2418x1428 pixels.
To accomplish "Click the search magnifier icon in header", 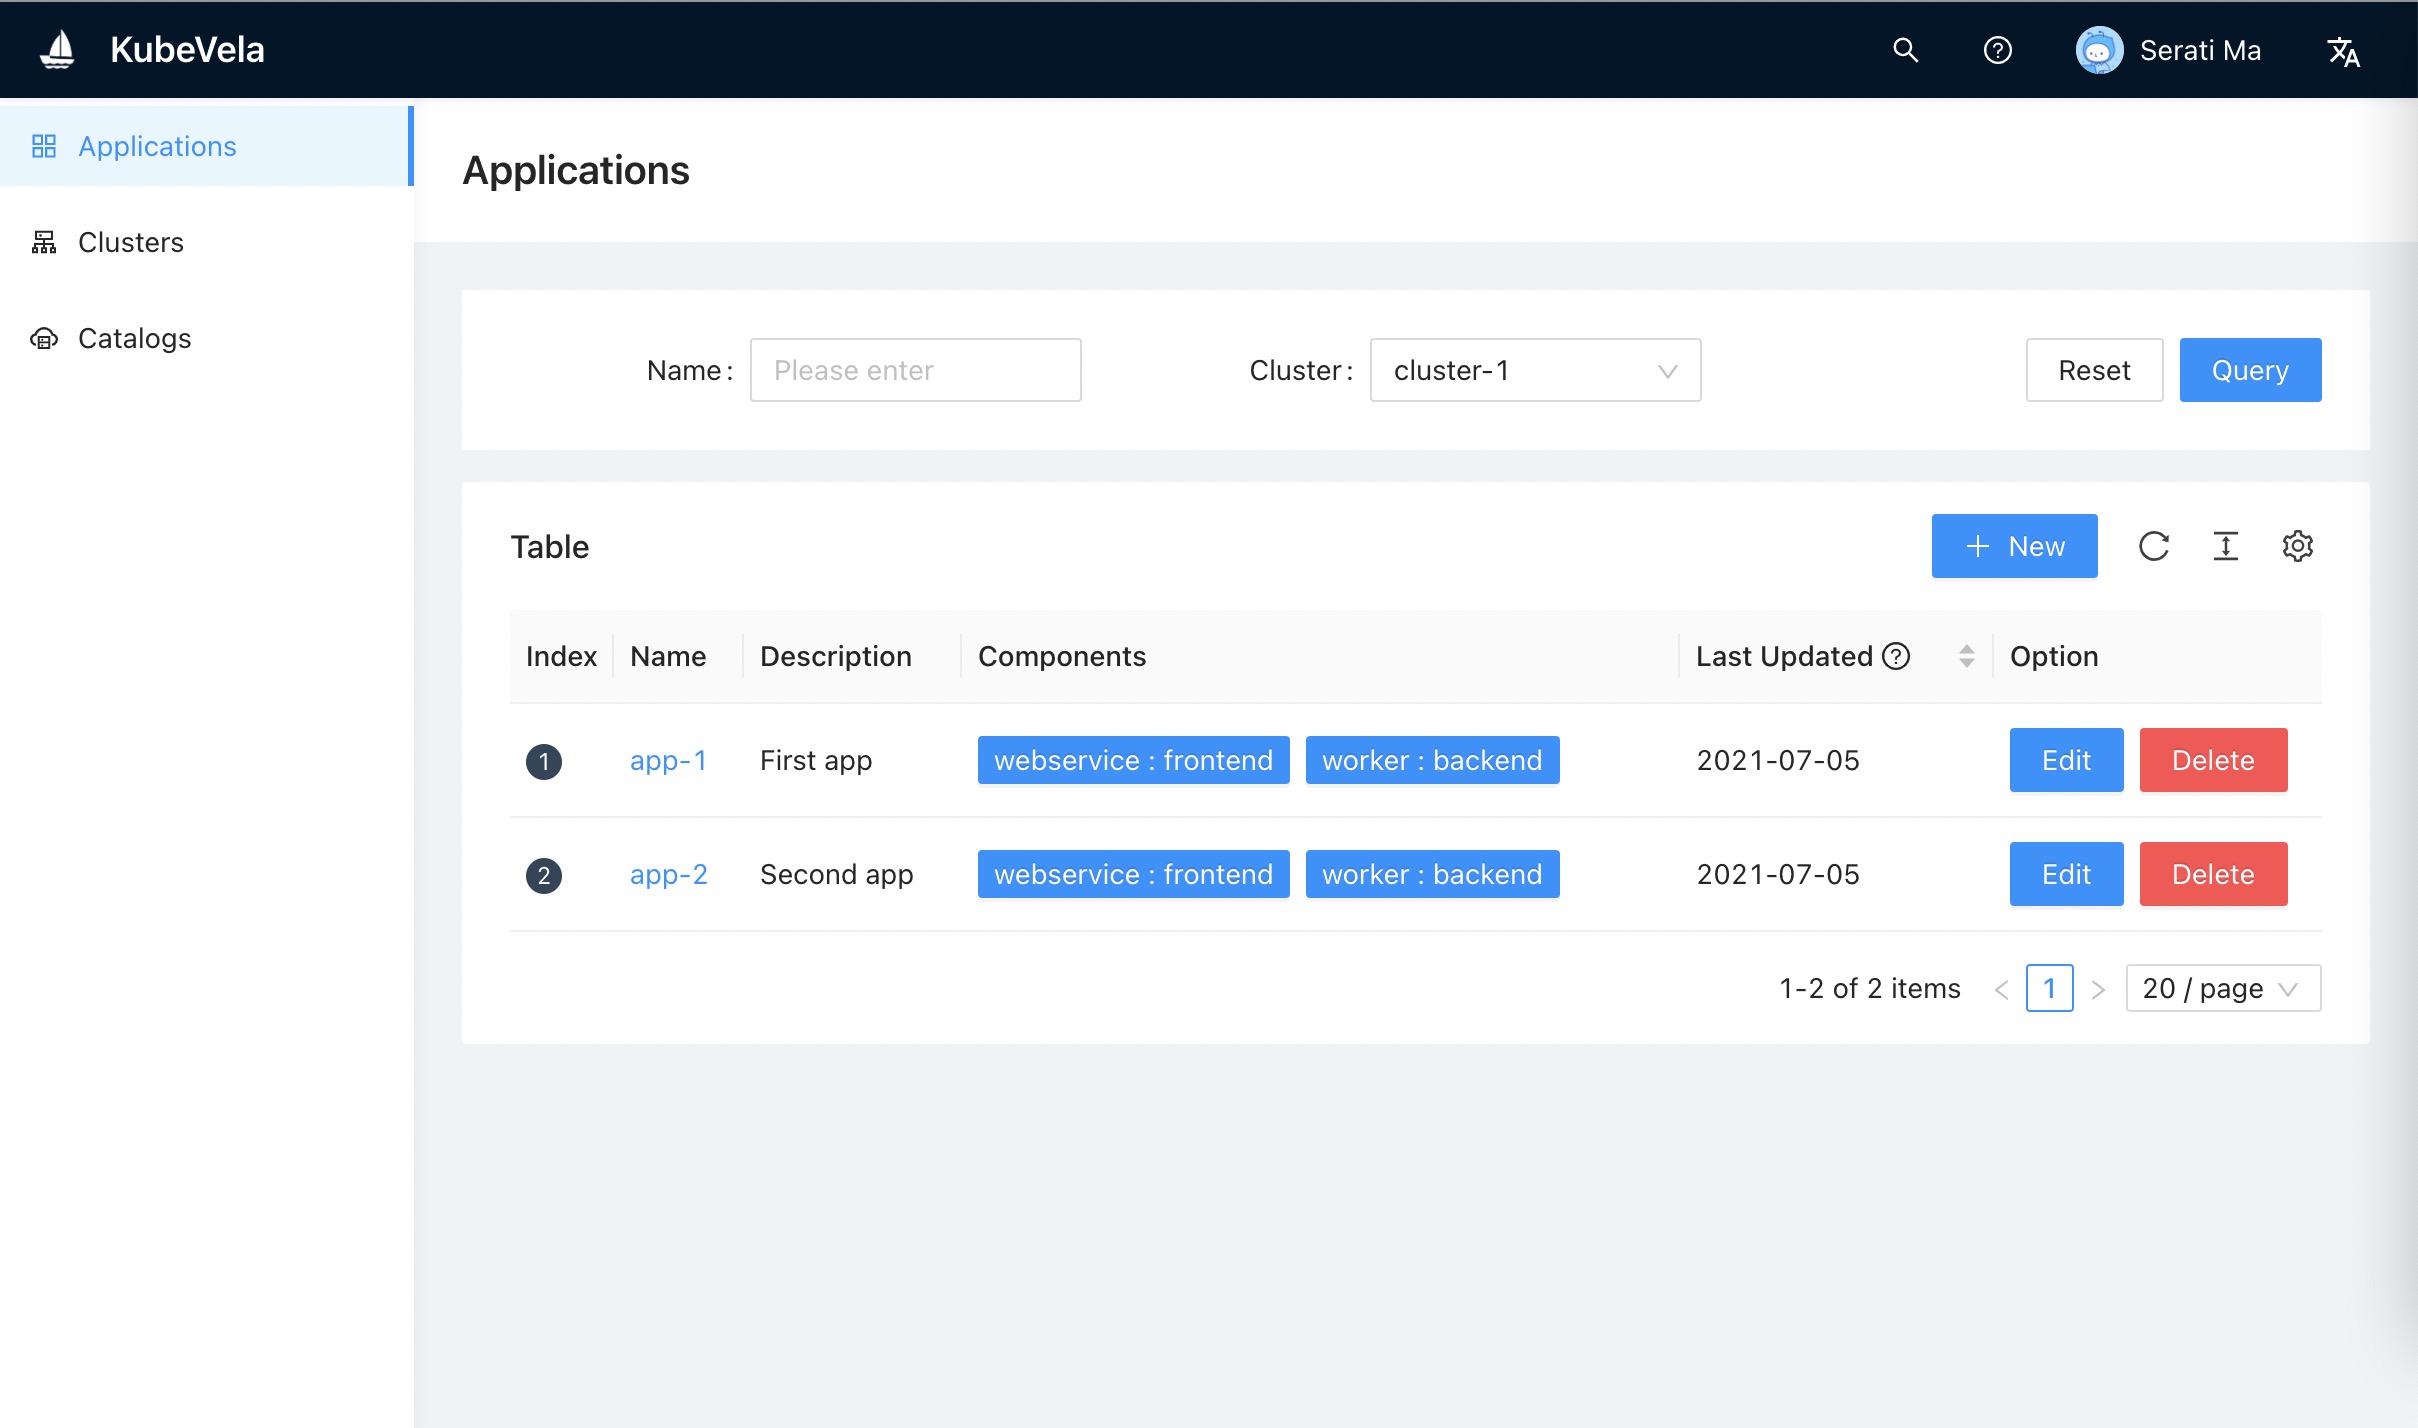I will 1905,50.
